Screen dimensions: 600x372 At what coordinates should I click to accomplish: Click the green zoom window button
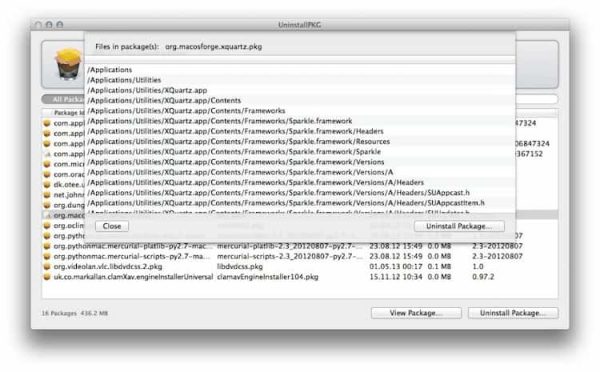(60, 25)
